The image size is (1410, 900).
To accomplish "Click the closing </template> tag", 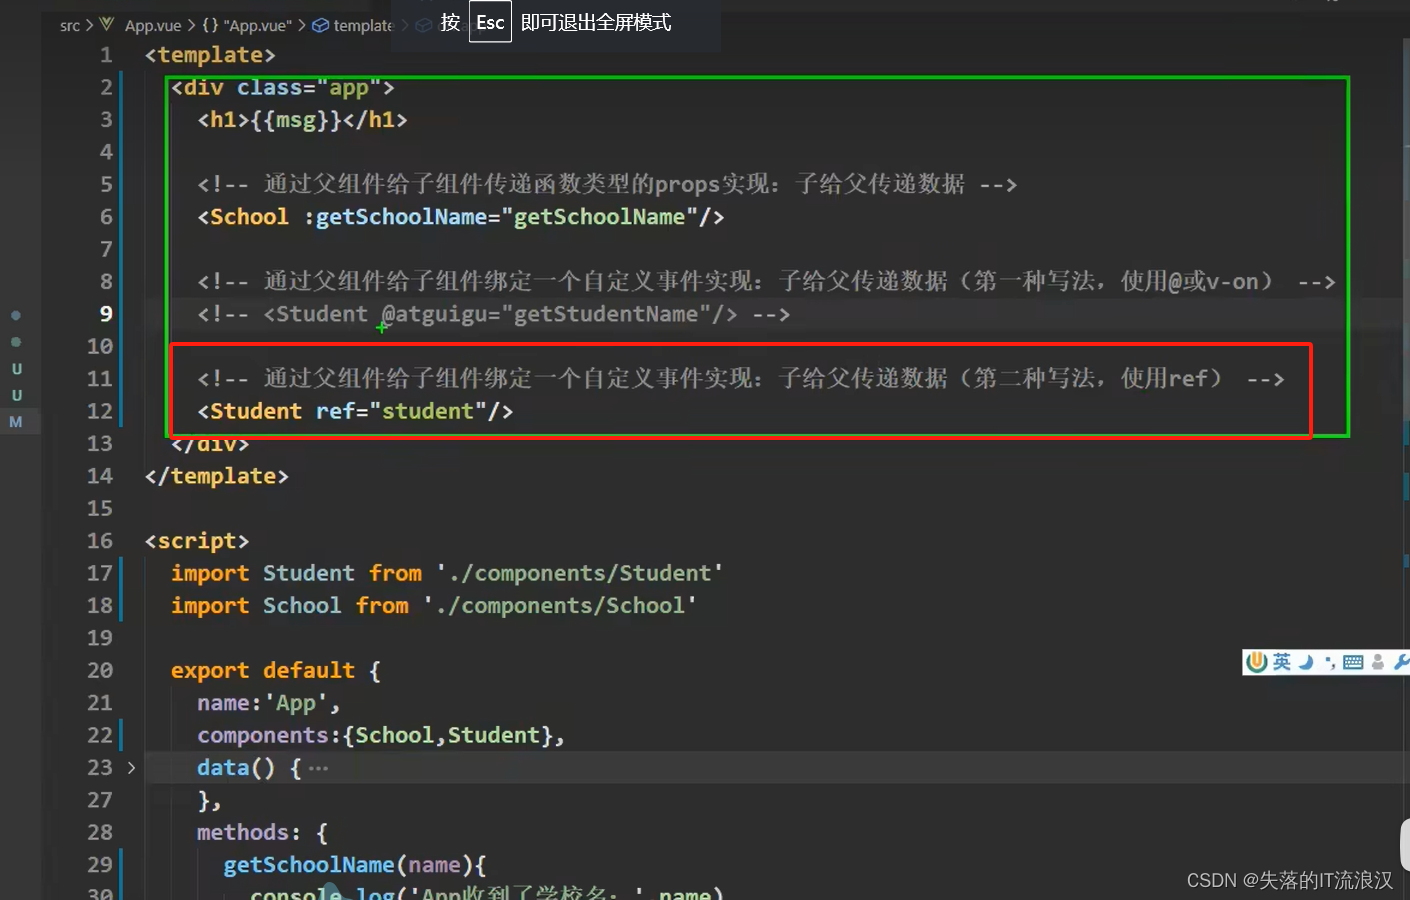I will click(217, 476).
